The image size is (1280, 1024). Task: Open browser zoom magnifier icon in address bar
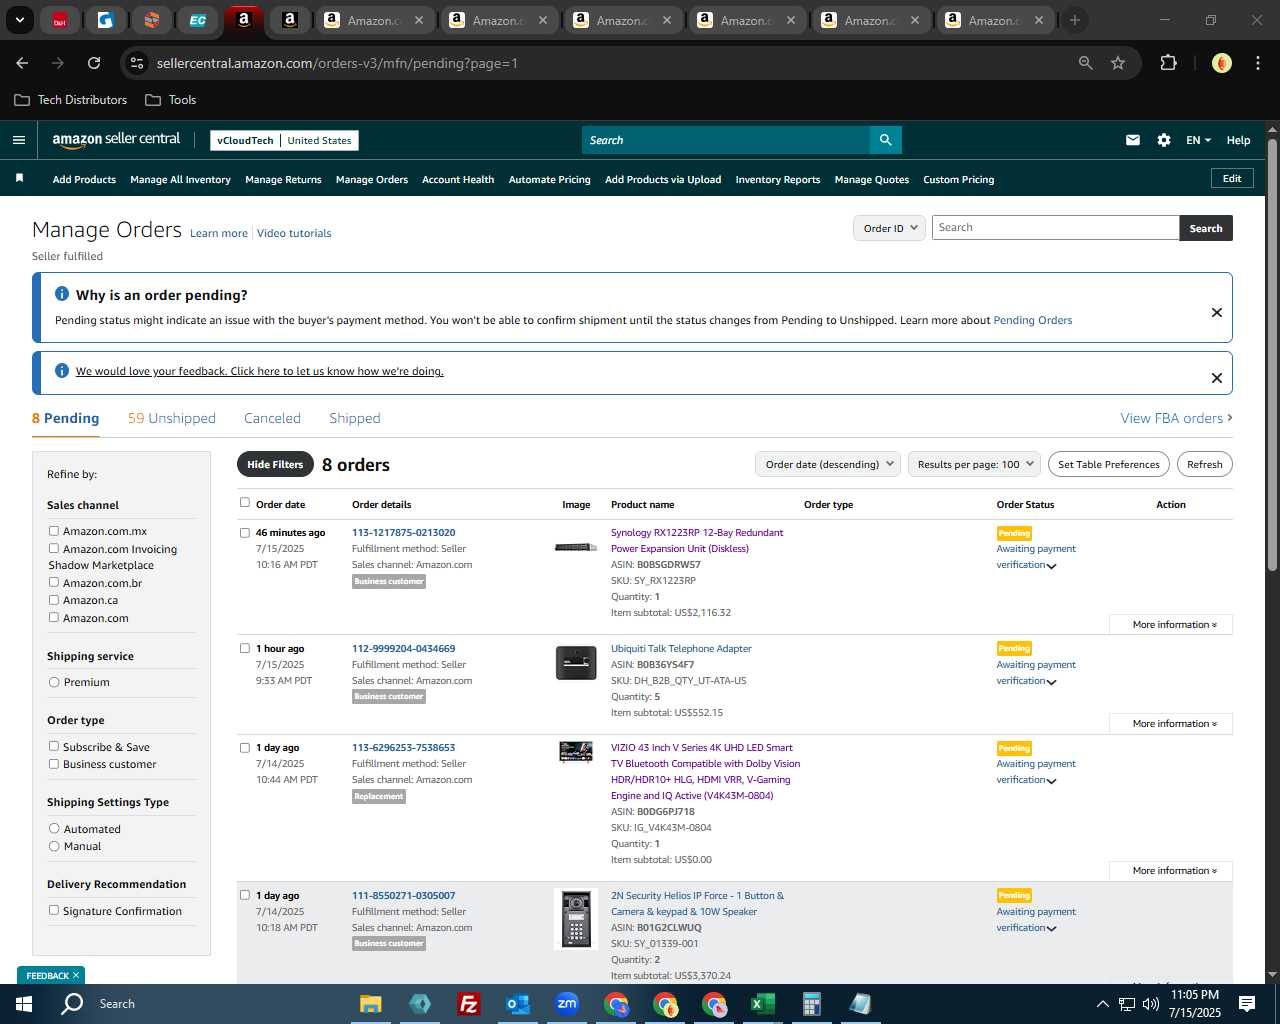click(x=1085, y=63)
